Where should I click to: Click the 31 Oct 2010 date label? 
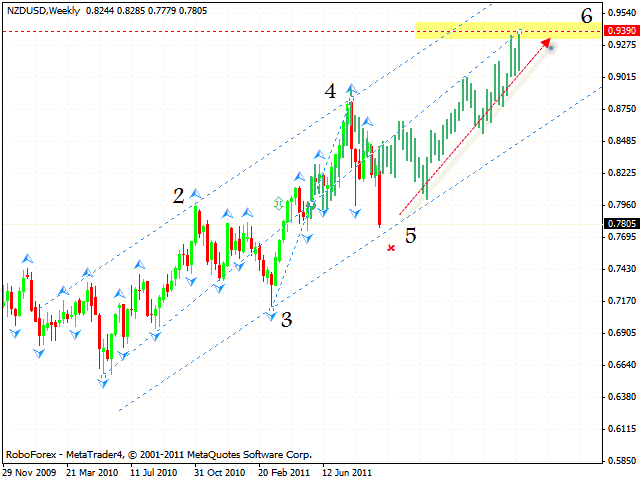[x=219, y=472]
